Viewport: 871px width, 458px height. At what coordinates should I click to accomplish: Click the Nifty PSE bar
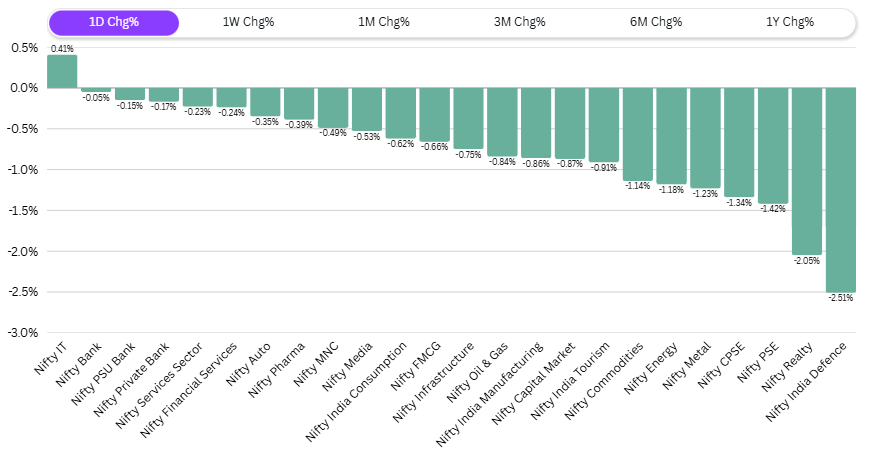[x=772, y=145]
